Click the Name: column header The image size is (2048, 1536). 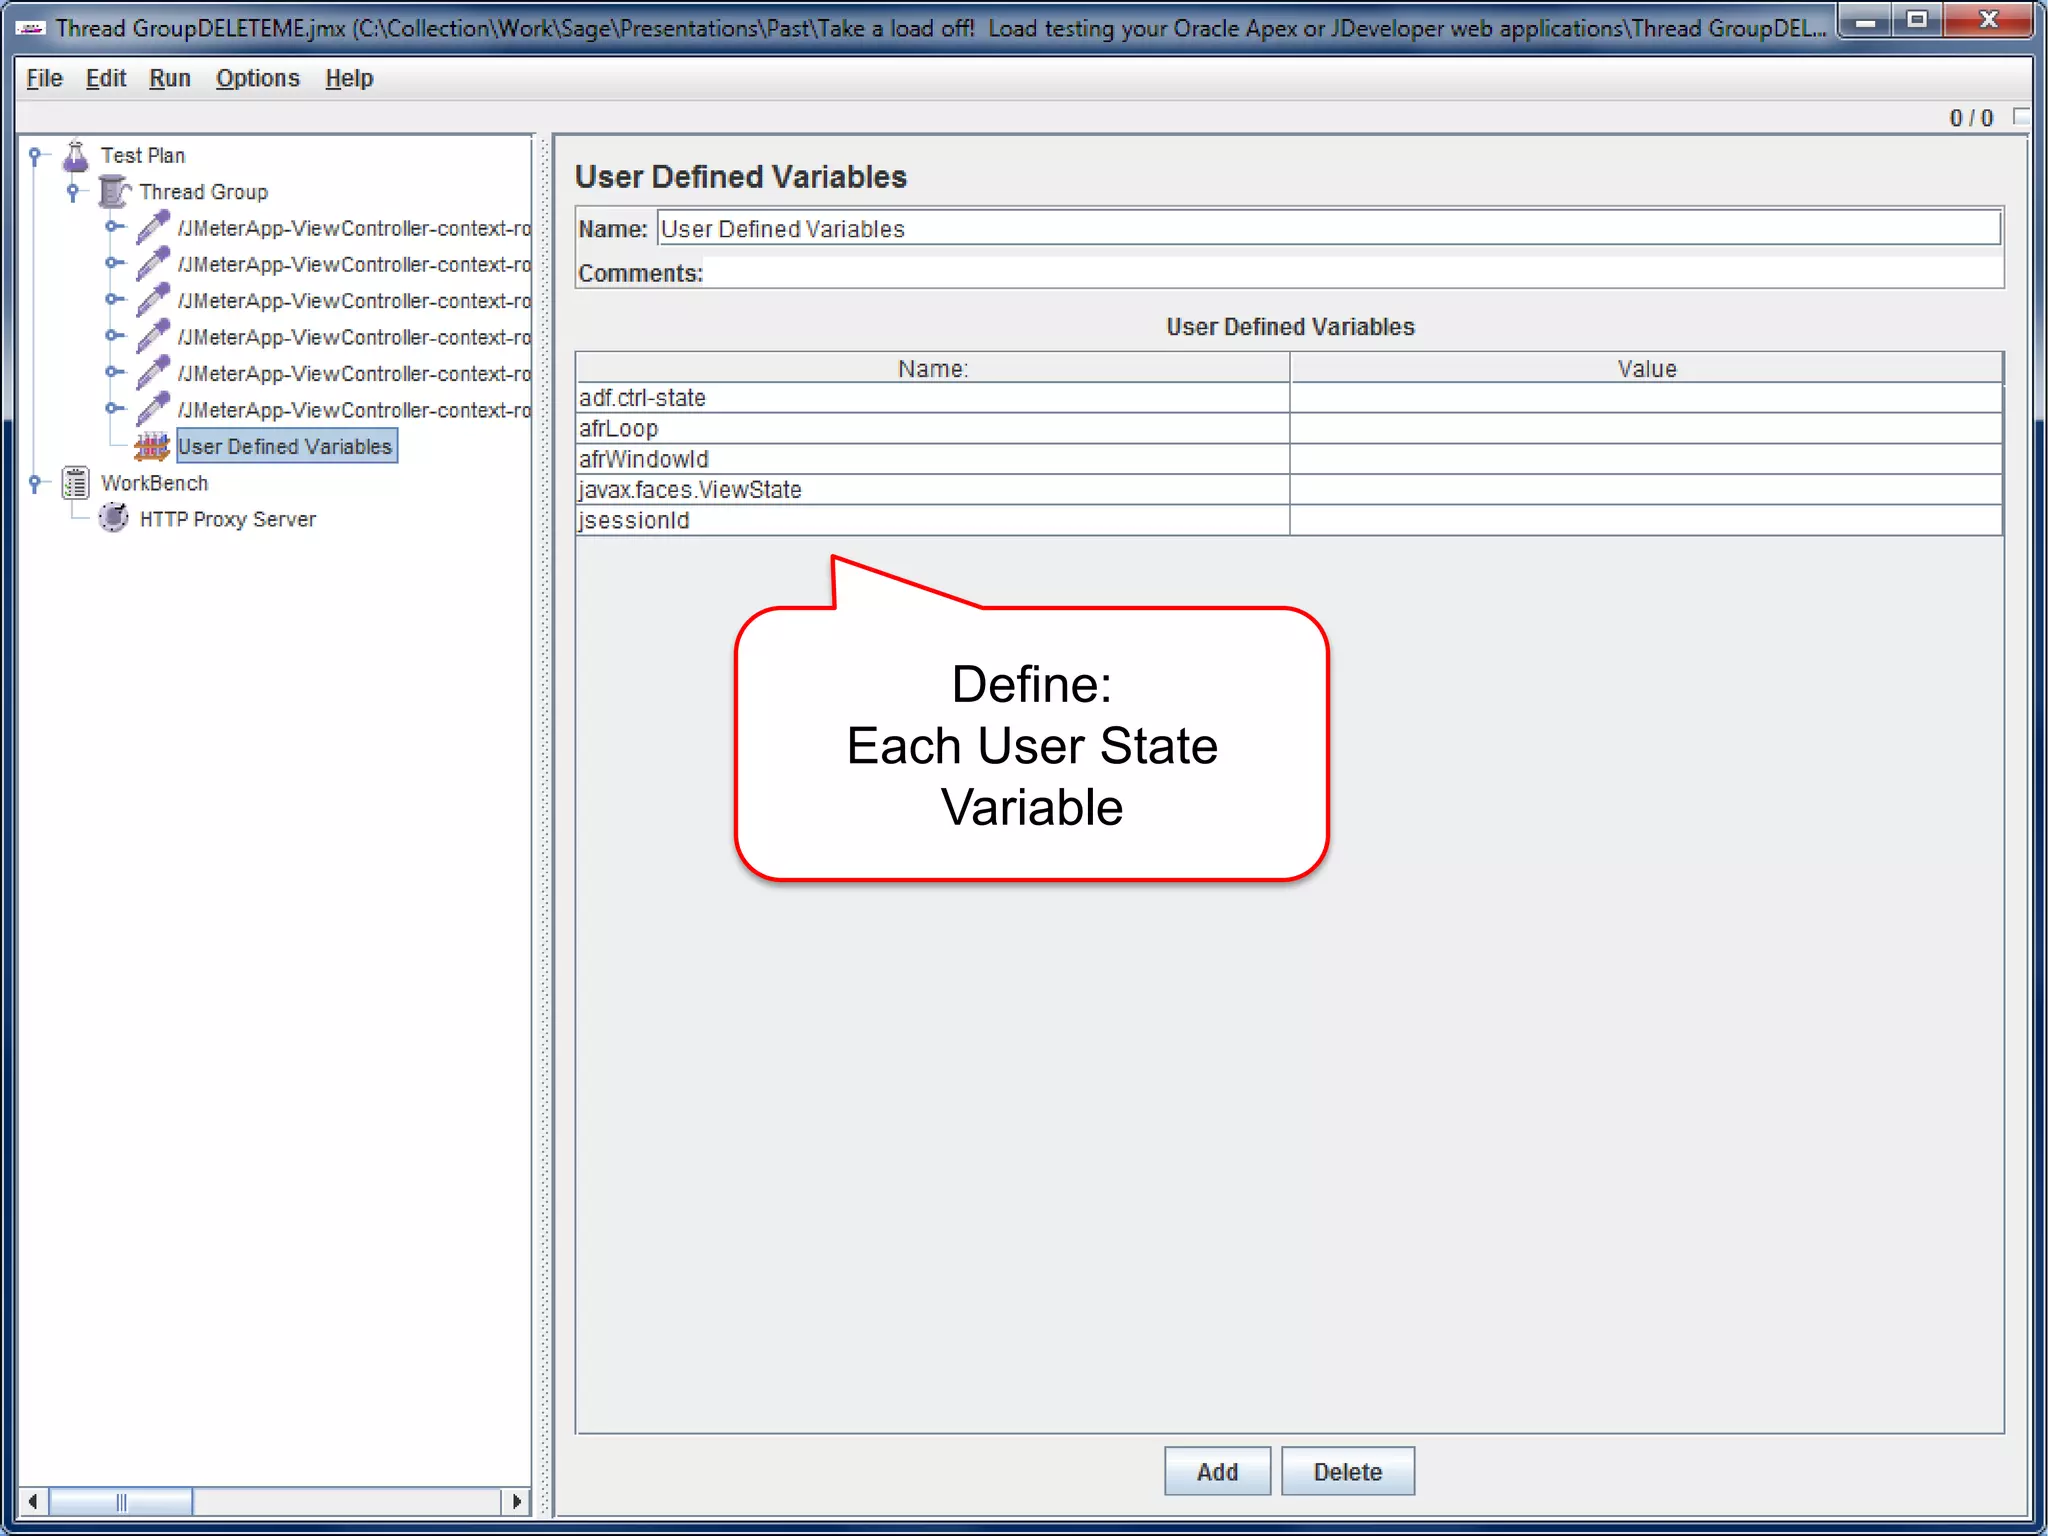click(932, 368)
